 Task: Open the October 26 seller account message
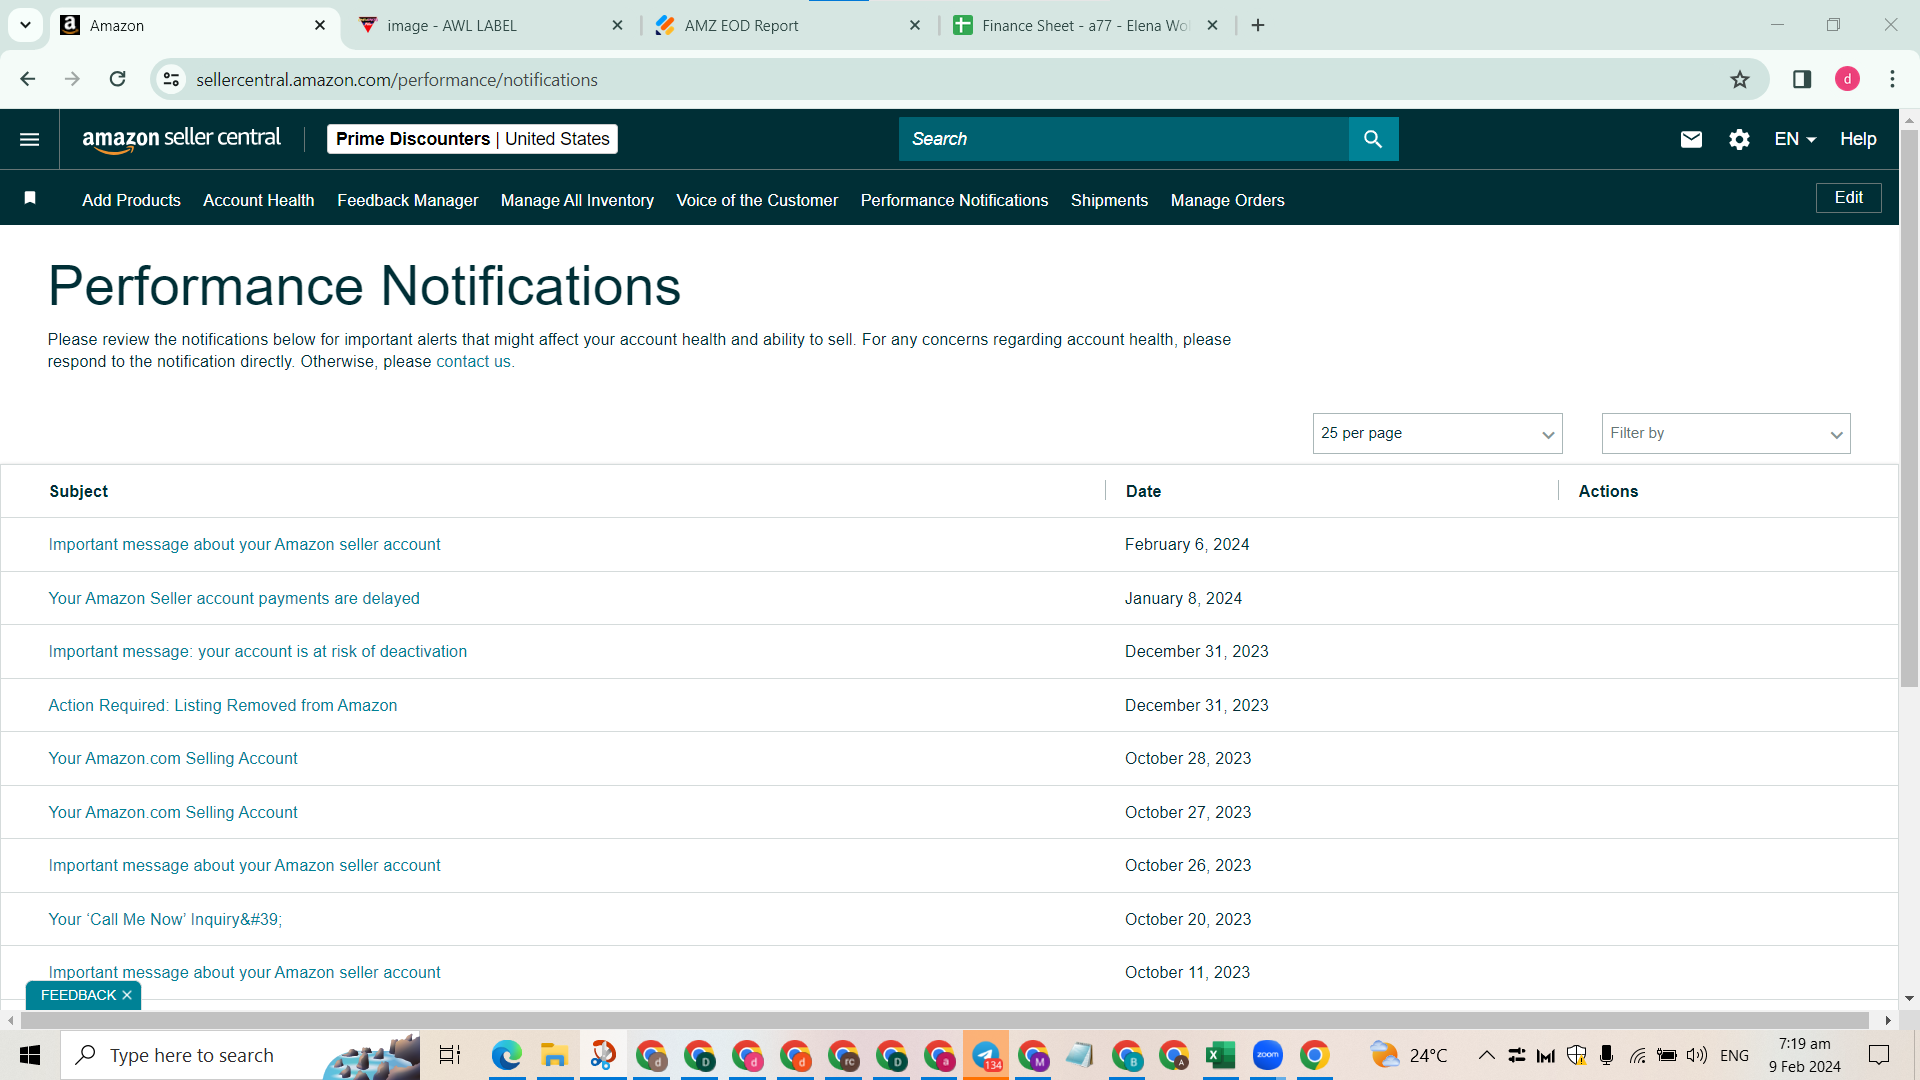click(x=244, y=866)
